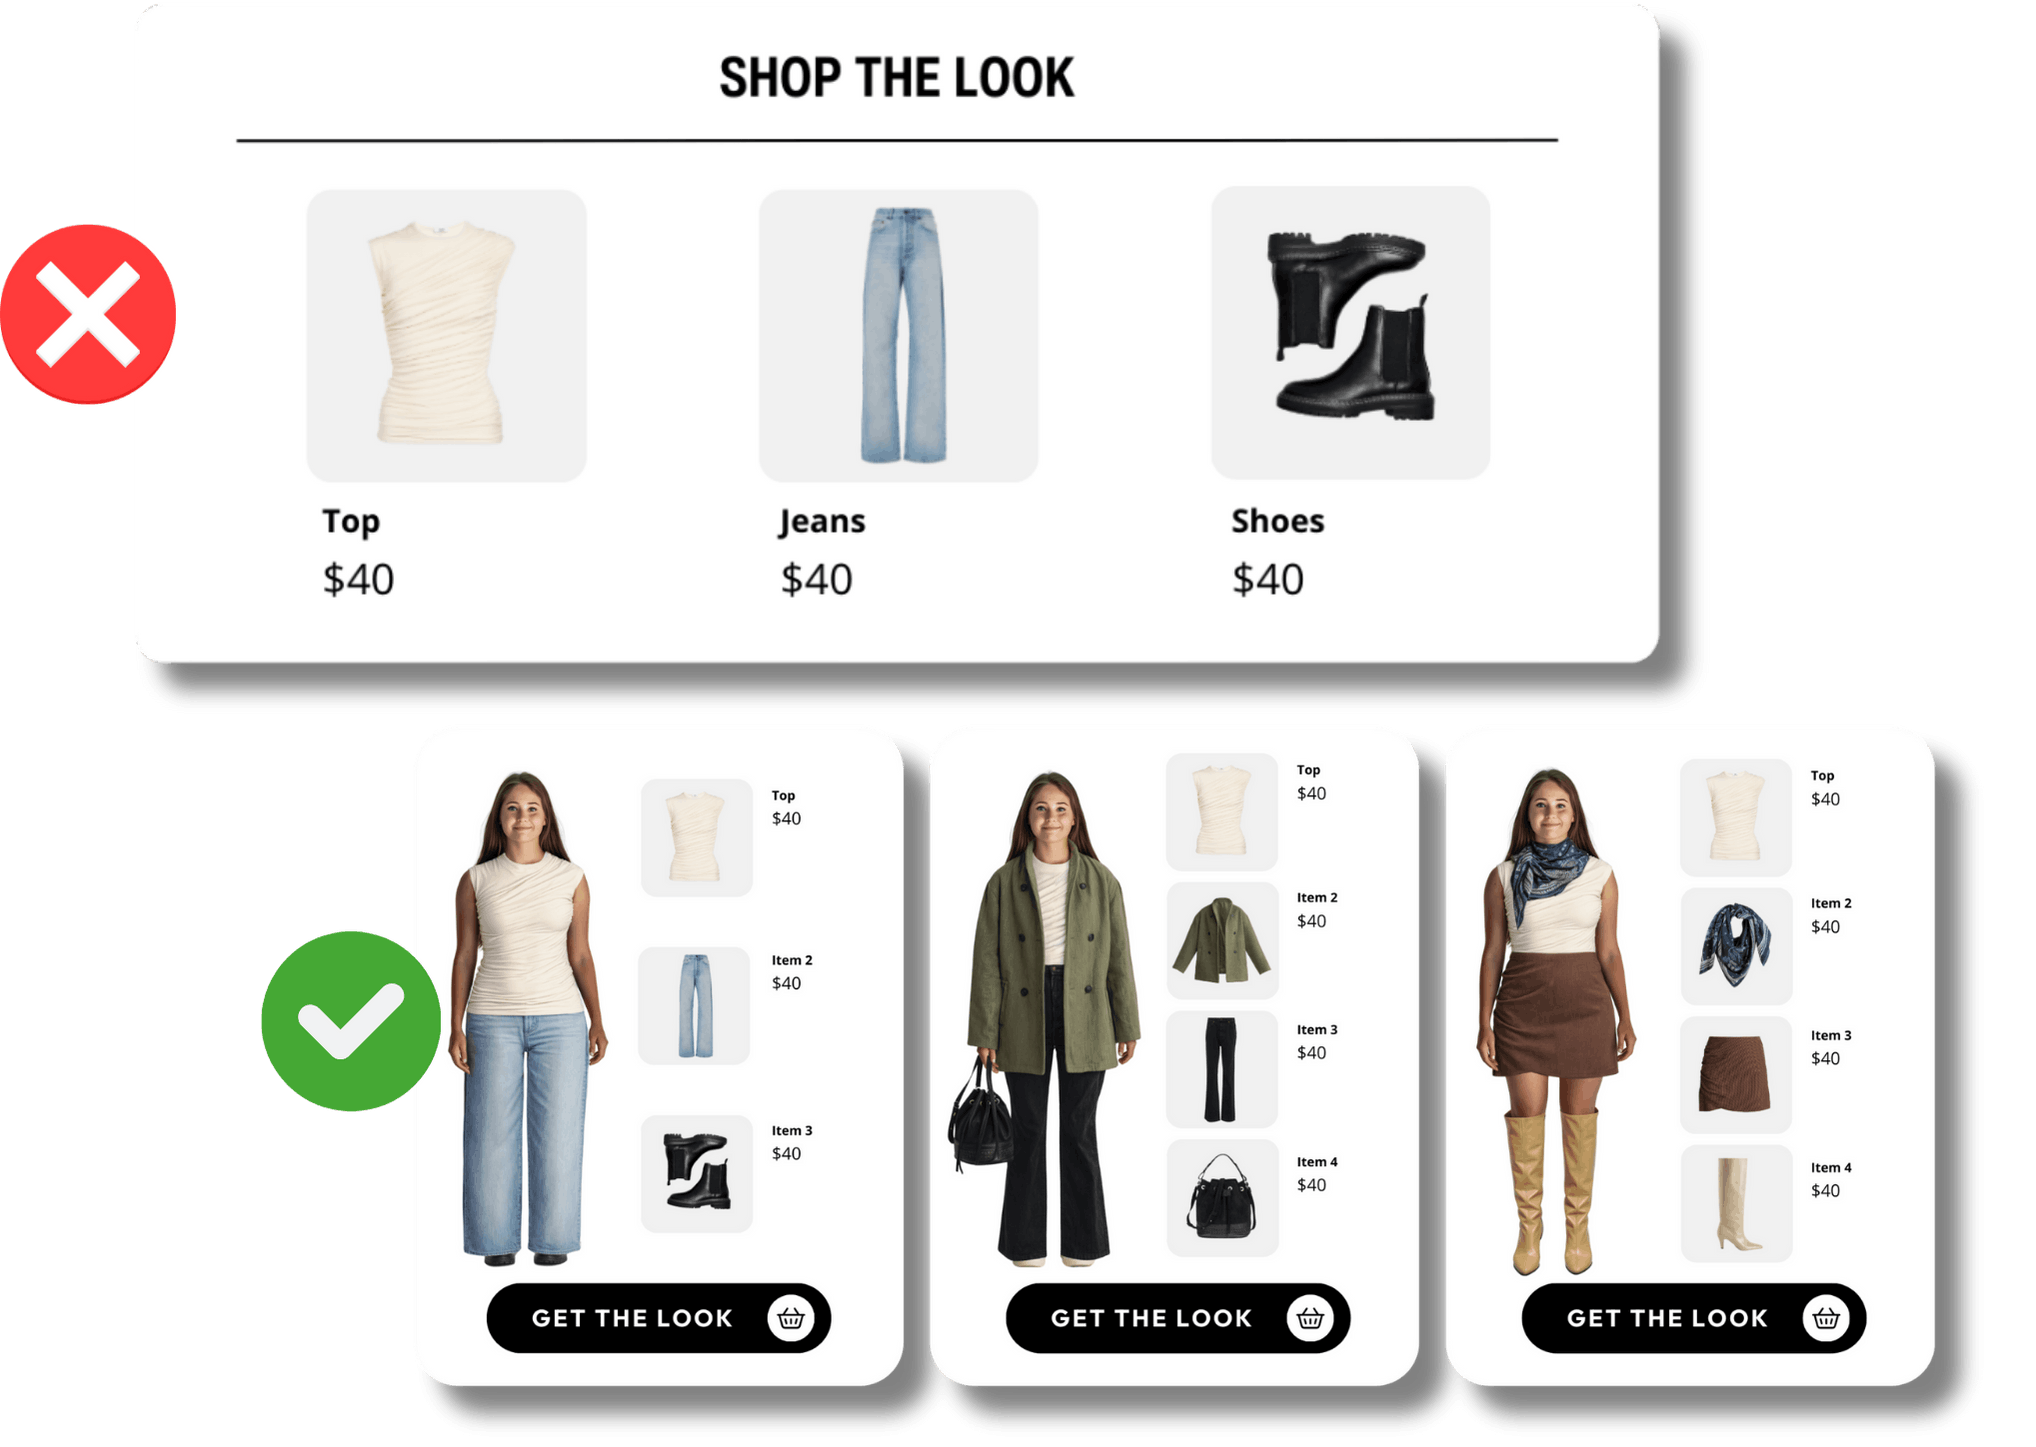Open the green jacket thumbnail
The width and height of the screenshot is (2036, 1447).
click(x=1222, y=940)
